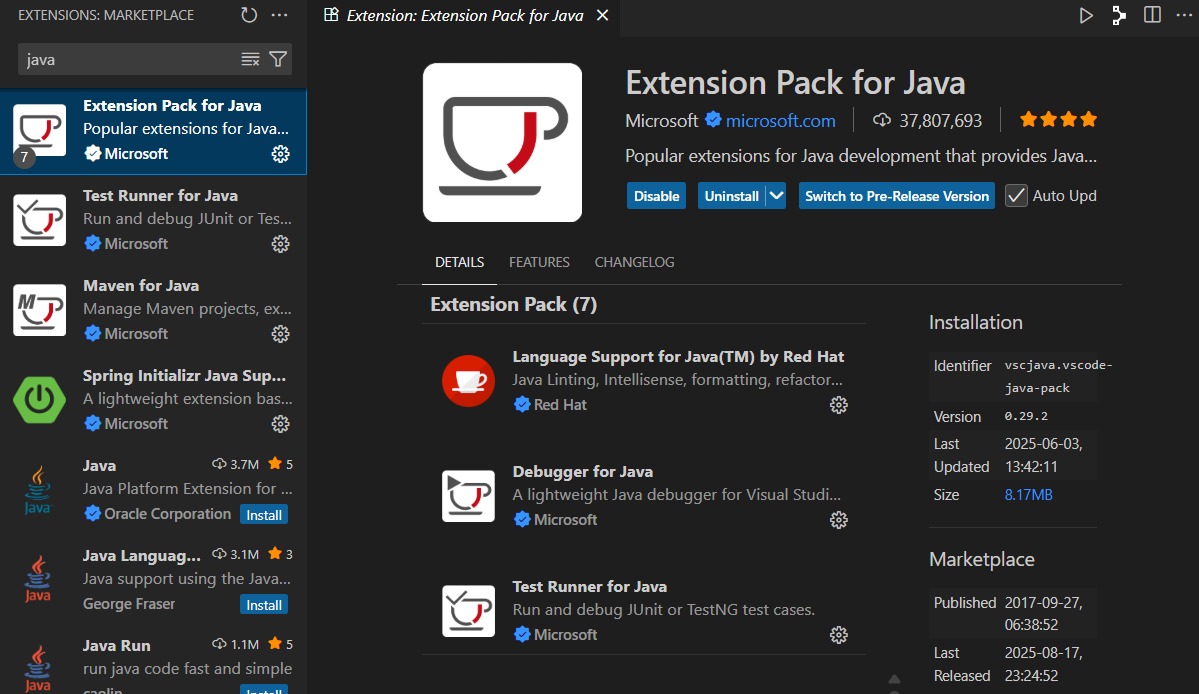This screenshot has width=1199, height=694.
Task: Open the Extensions view more actions menu
Action: pyautogui.click(x=280, y=15)
